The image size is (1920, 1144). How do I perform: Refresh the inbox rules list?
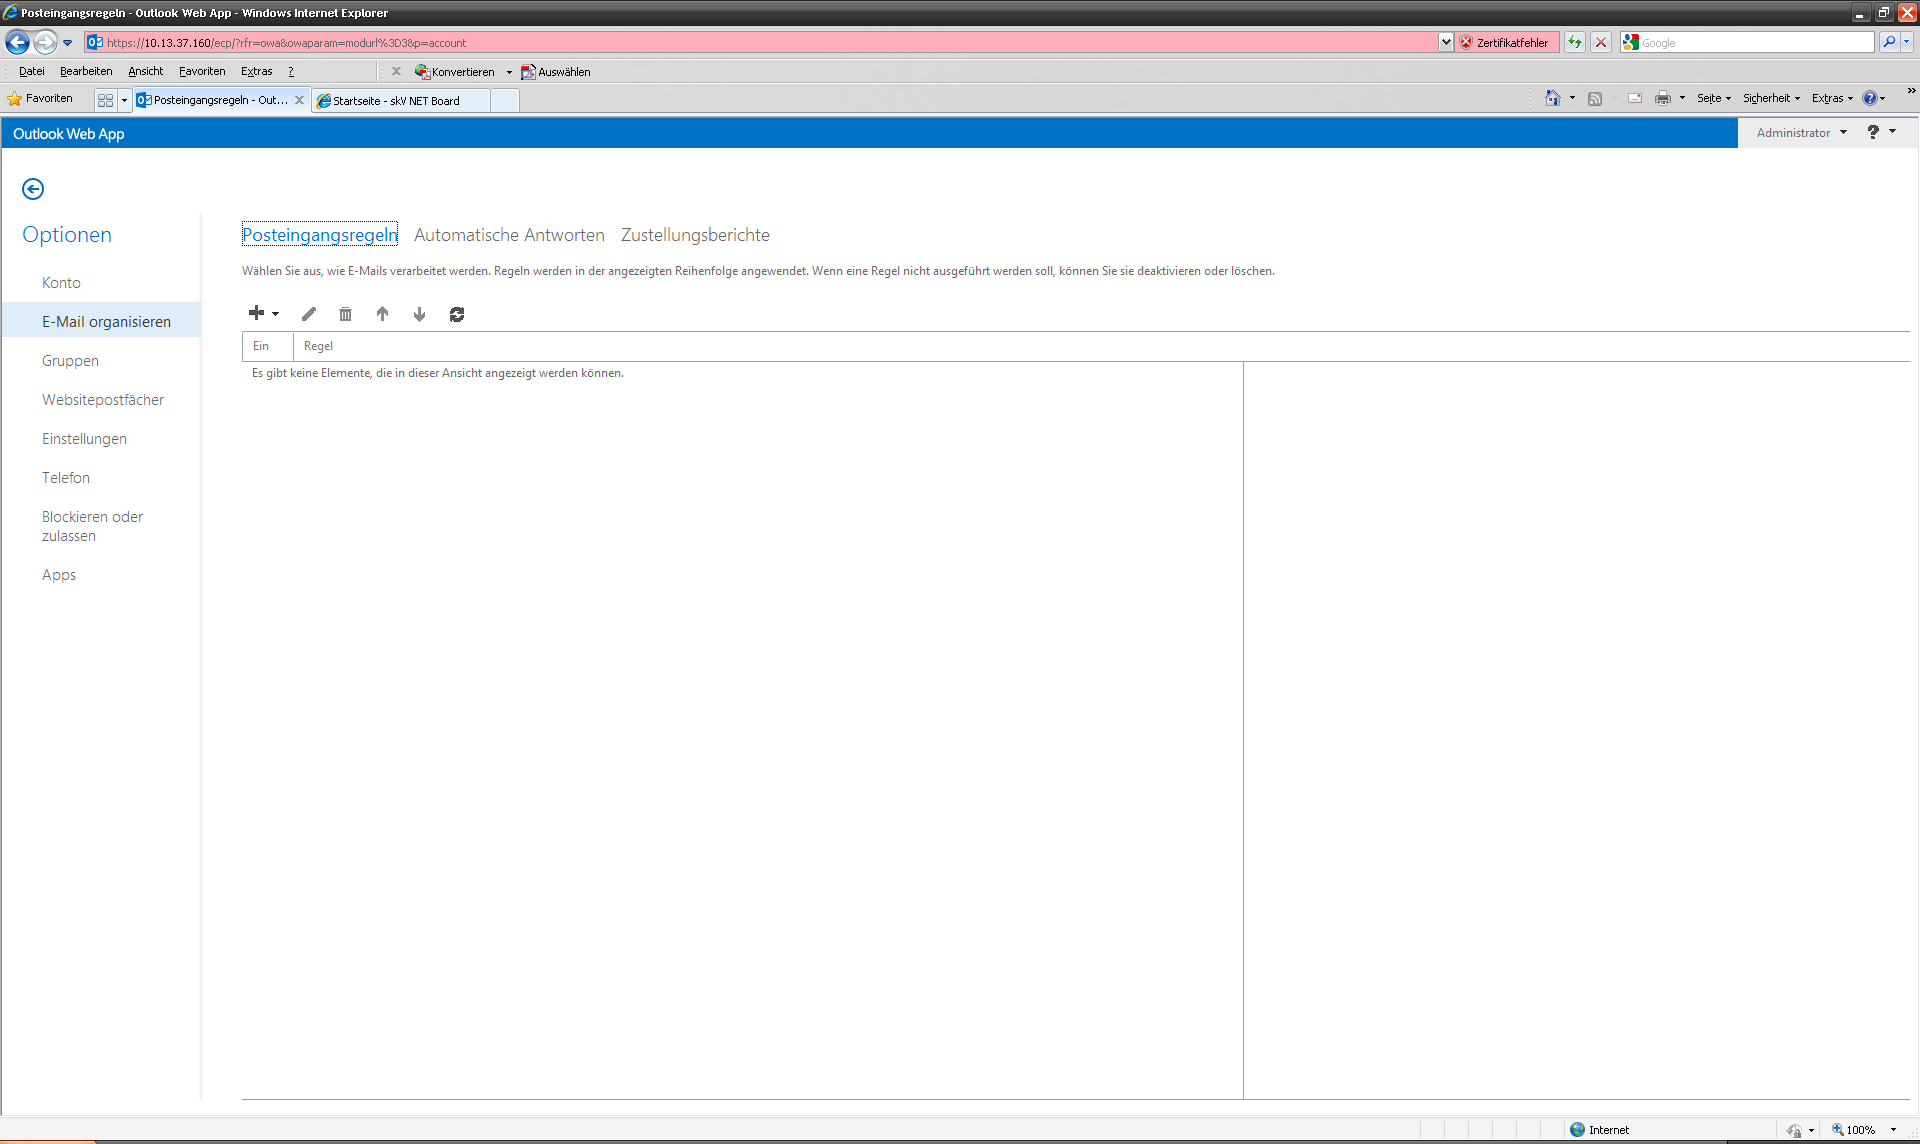point(457,314)
